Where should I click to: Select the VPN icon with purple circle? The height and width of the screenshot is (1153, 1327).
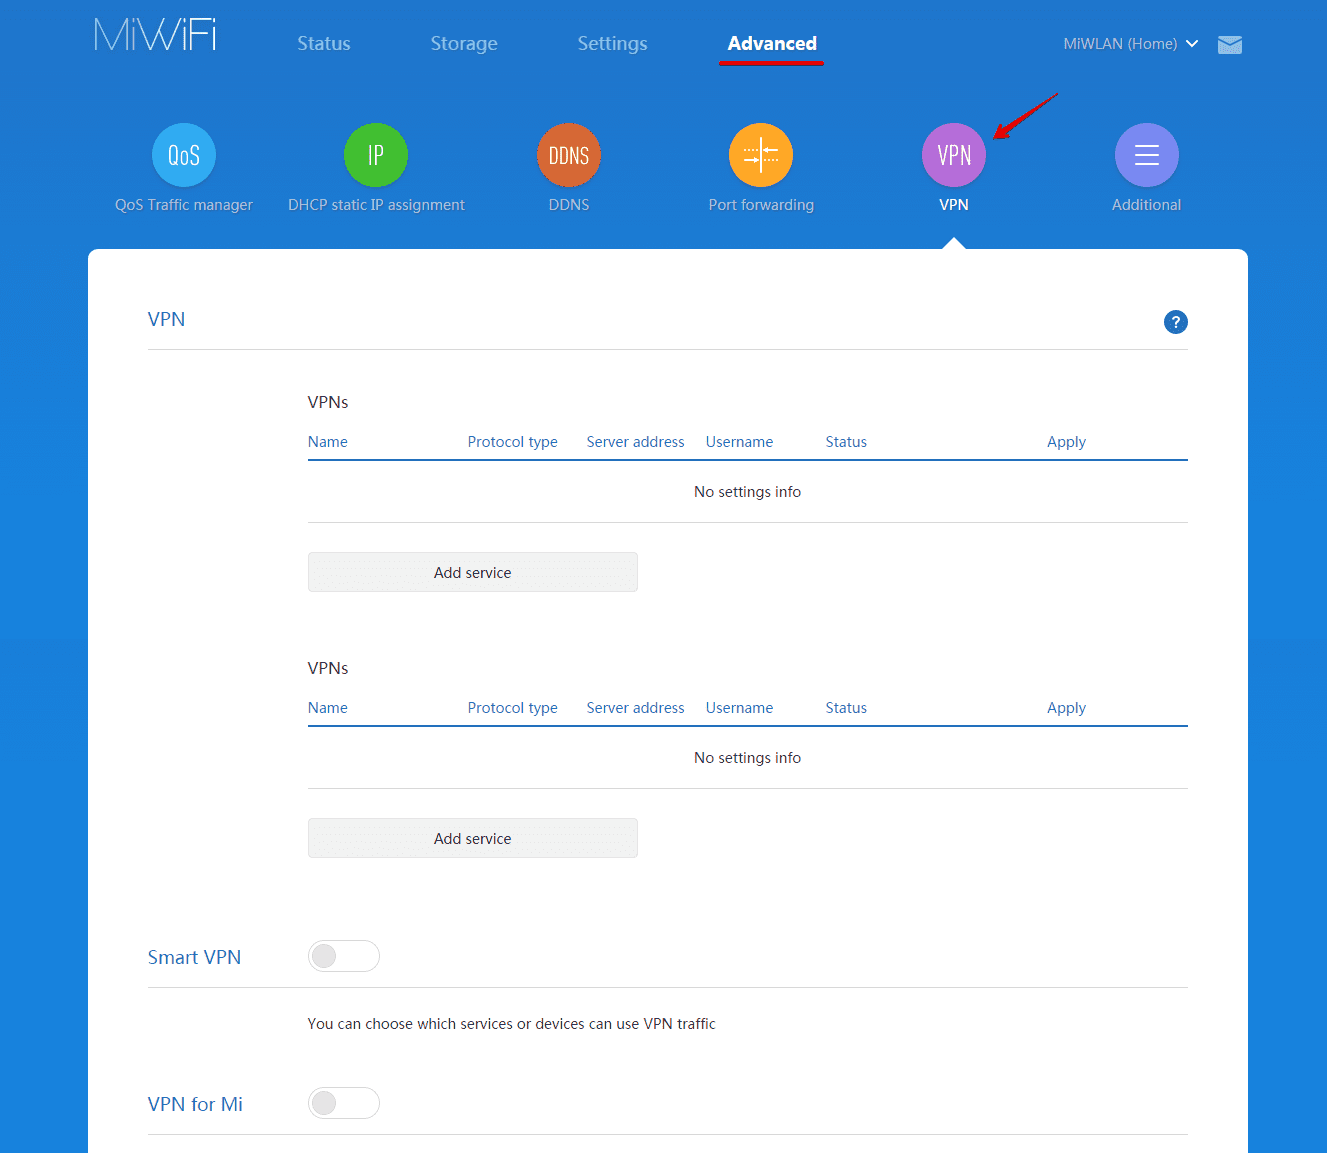point(953,155)
